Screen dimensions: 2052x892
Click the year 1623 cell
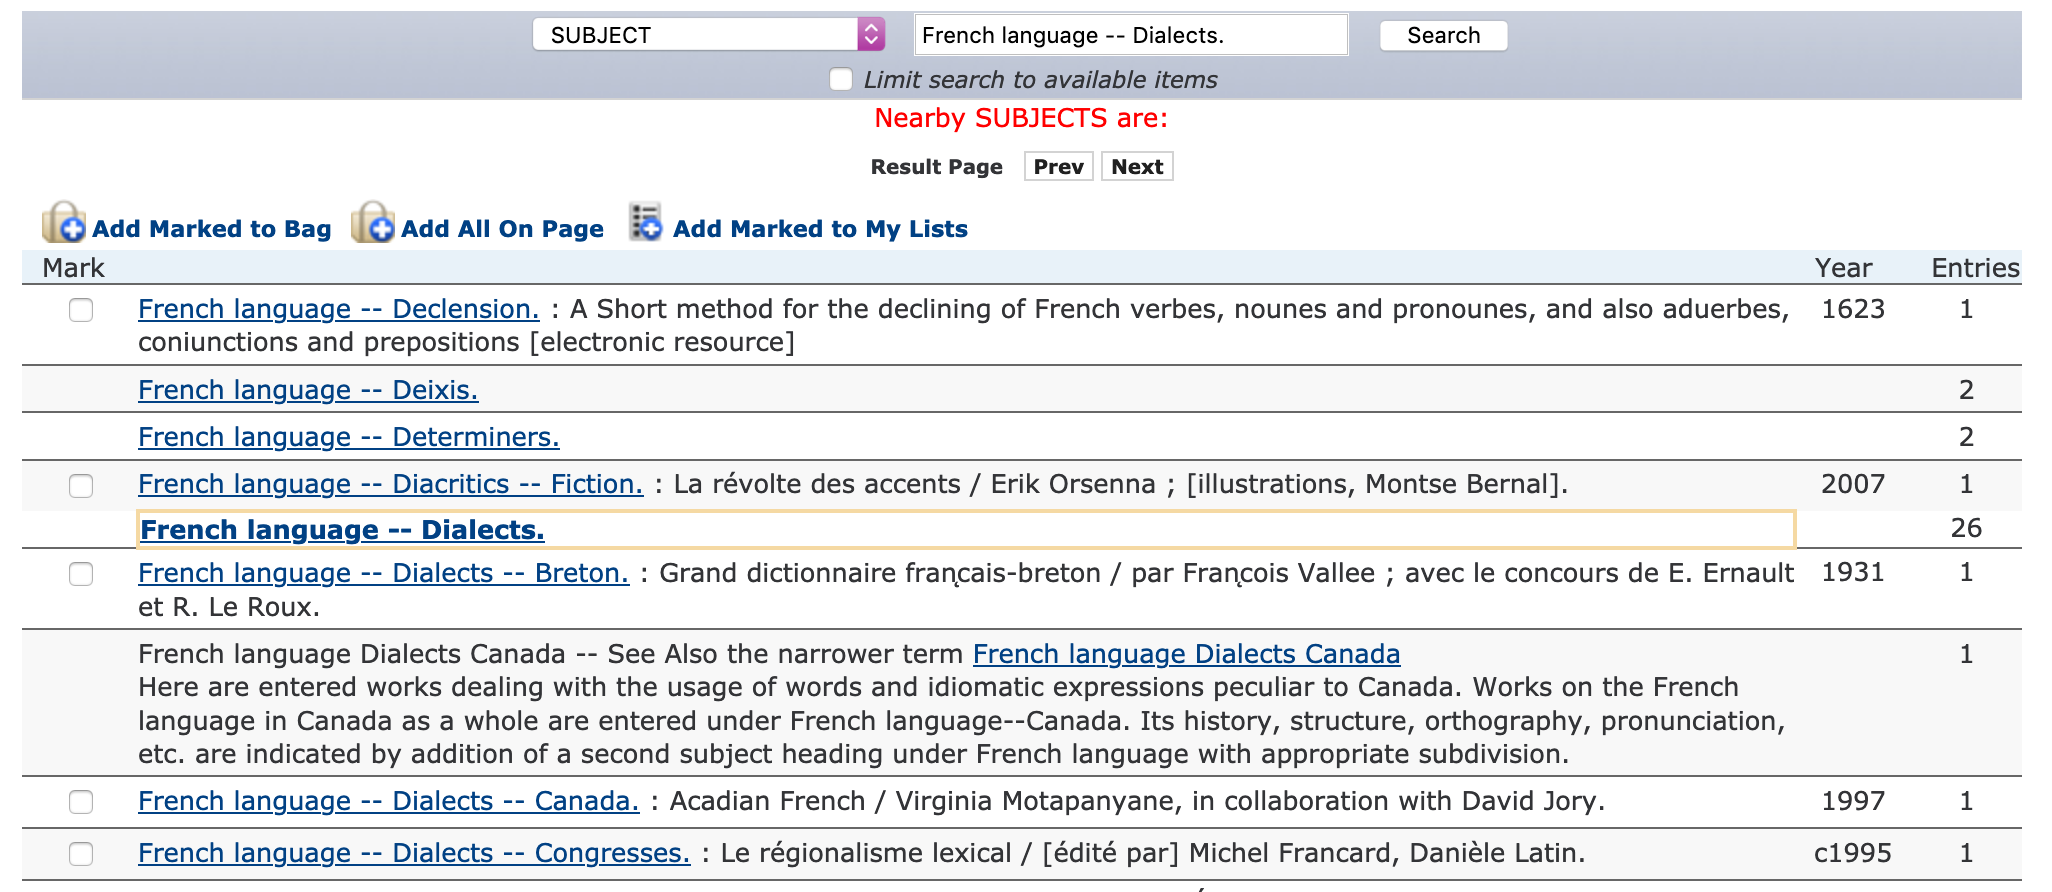(x=1853, y=309)
